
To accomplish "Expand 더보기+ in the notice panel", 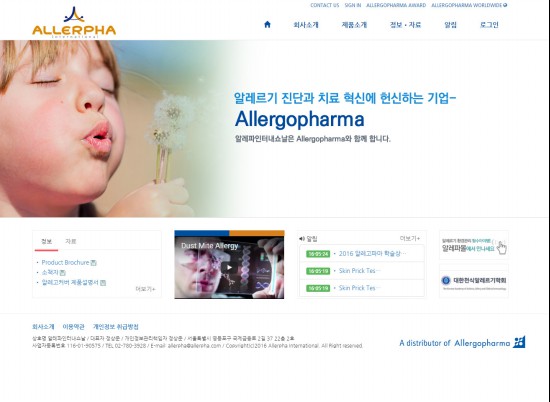I will click(x=410, y=239).
